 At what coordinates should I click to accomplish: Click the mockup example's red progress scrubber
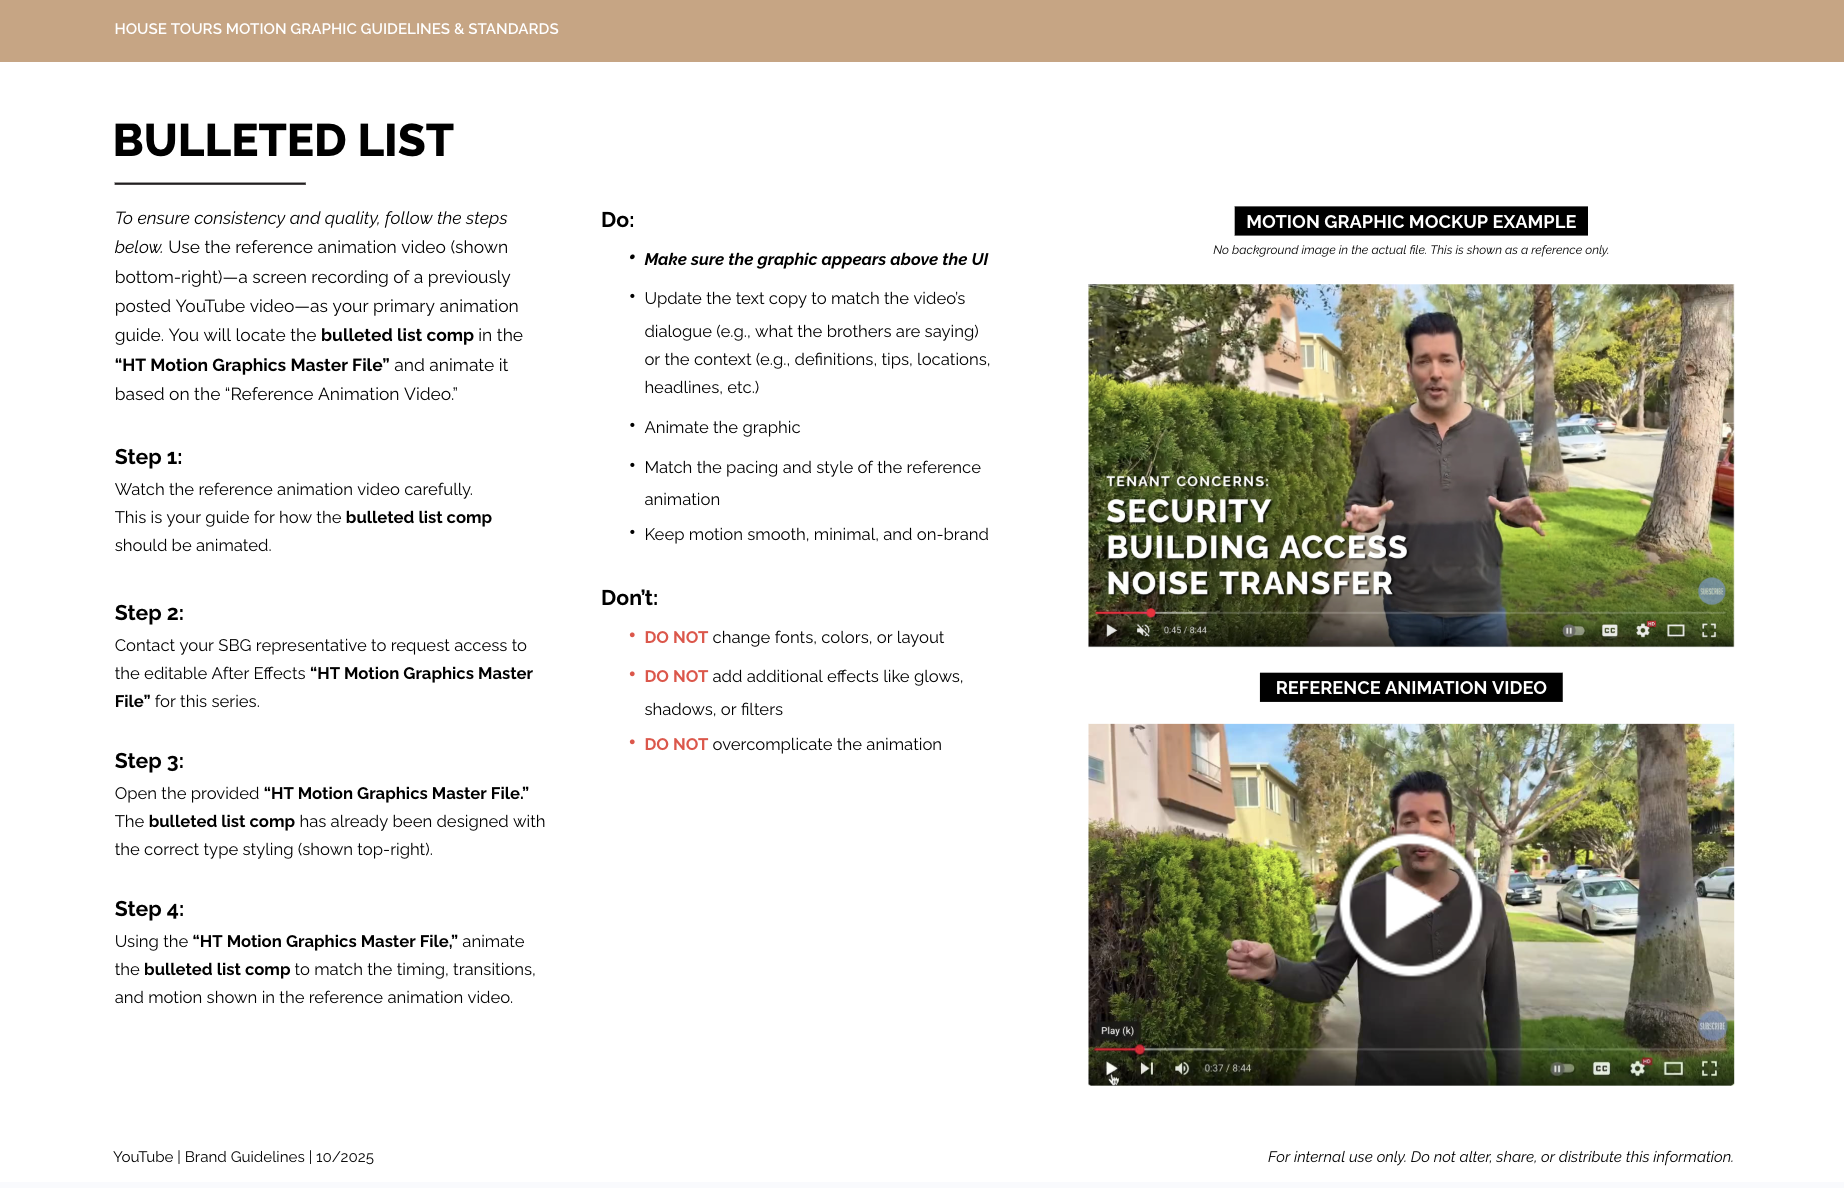point(1151,613)
